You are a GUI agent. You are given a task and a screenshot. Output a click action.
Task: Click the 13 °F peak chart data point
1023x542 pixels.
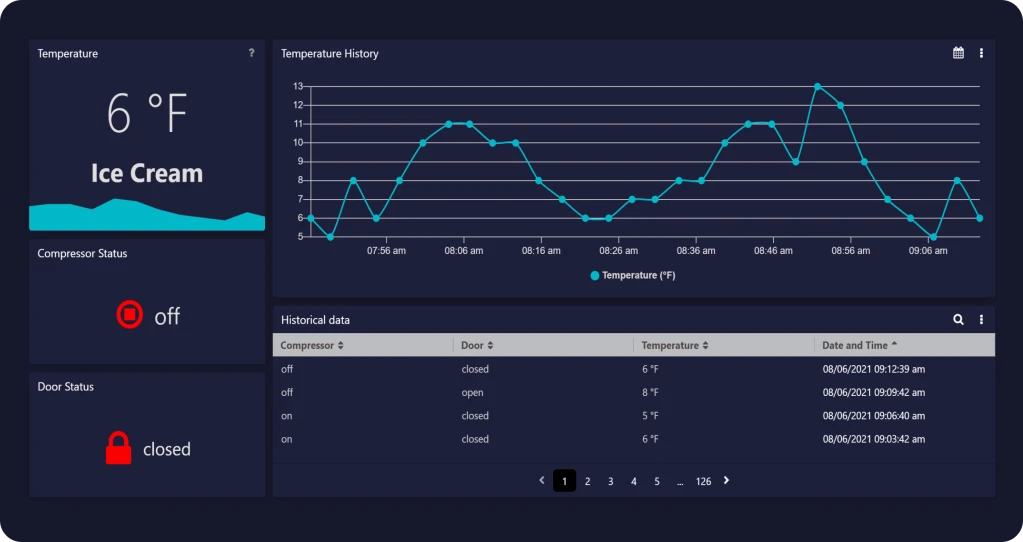817,86
